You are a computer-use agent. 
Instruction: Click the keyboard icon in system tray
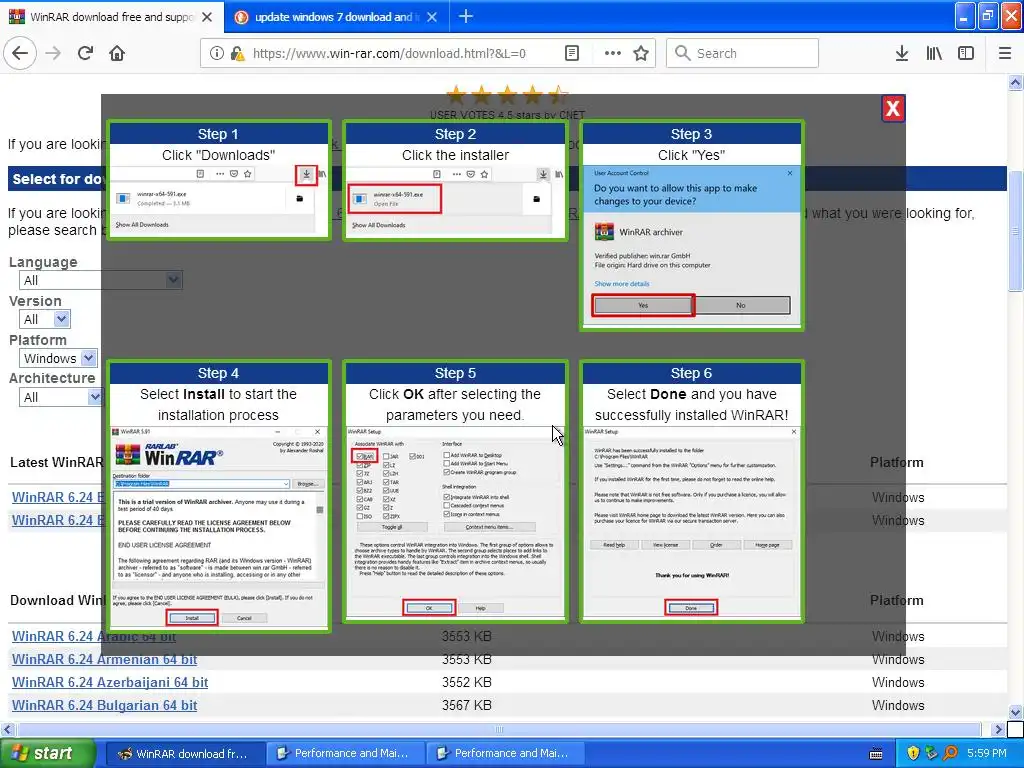(x=876, y=754)
